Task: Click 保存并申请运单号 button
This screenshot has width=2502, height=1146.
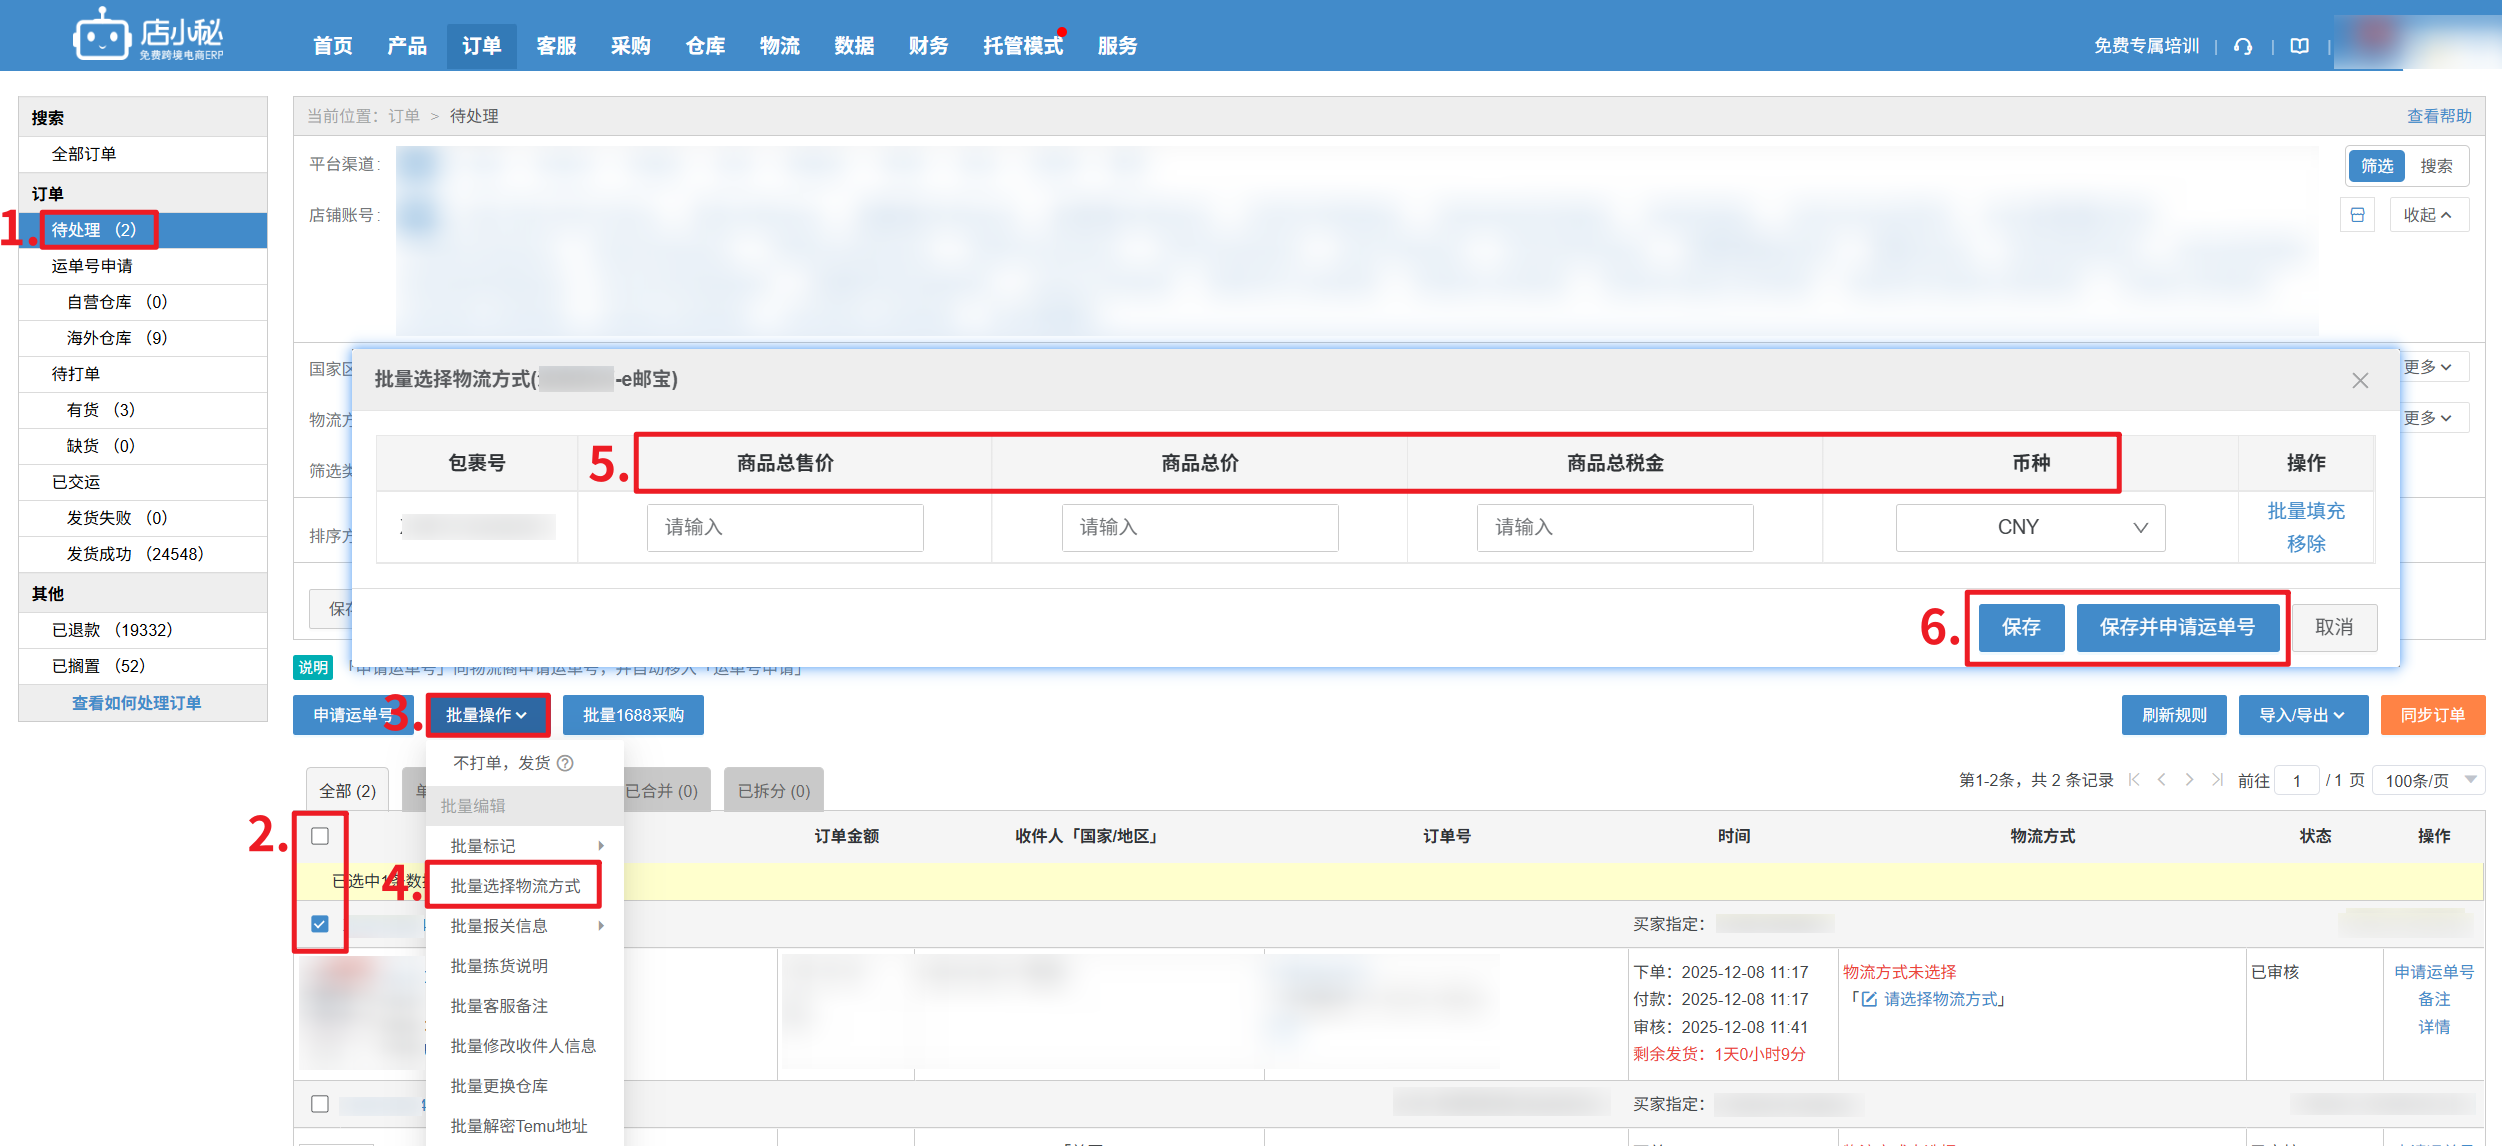Action: 2177,627
